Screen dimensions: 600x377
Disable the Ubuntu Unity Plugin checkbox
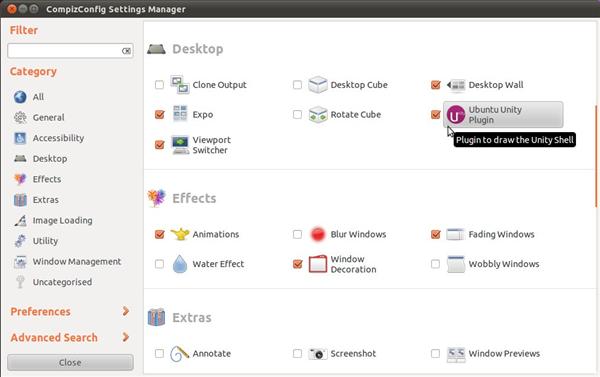[435, 114]
